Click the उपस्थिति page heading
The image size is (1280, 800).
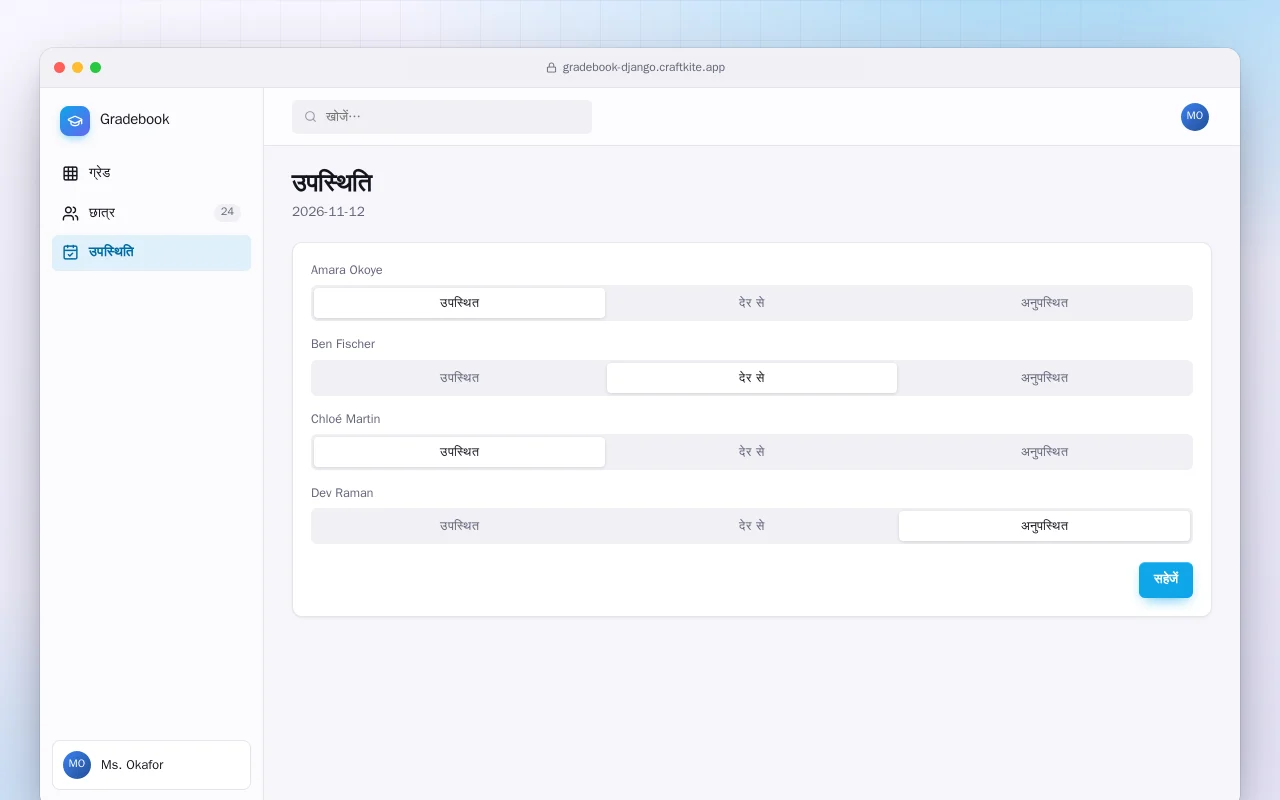[332, 183]
